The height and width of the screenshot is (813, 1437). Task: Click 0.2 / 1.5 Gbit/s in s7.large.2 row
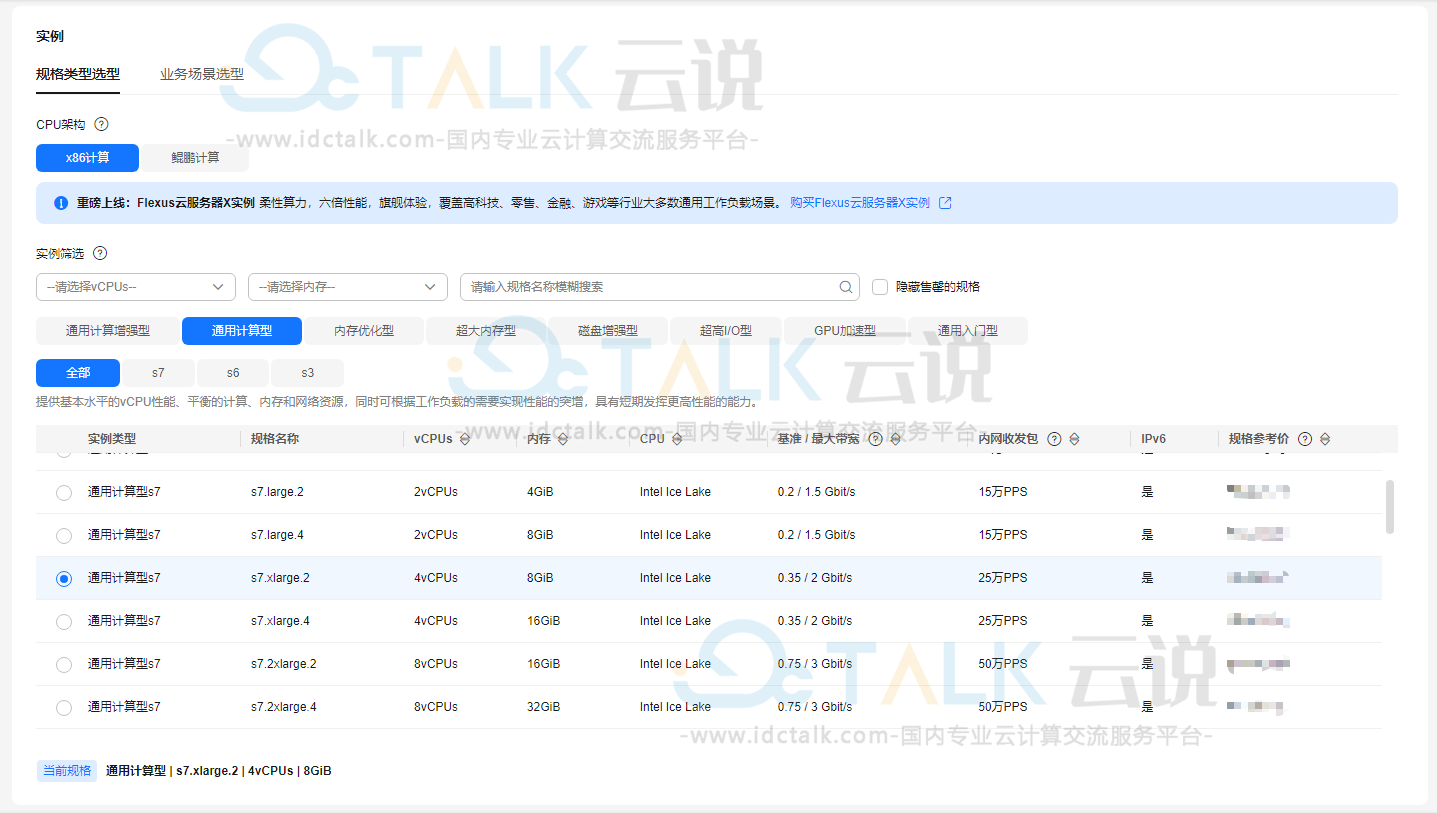pos(816,492)
